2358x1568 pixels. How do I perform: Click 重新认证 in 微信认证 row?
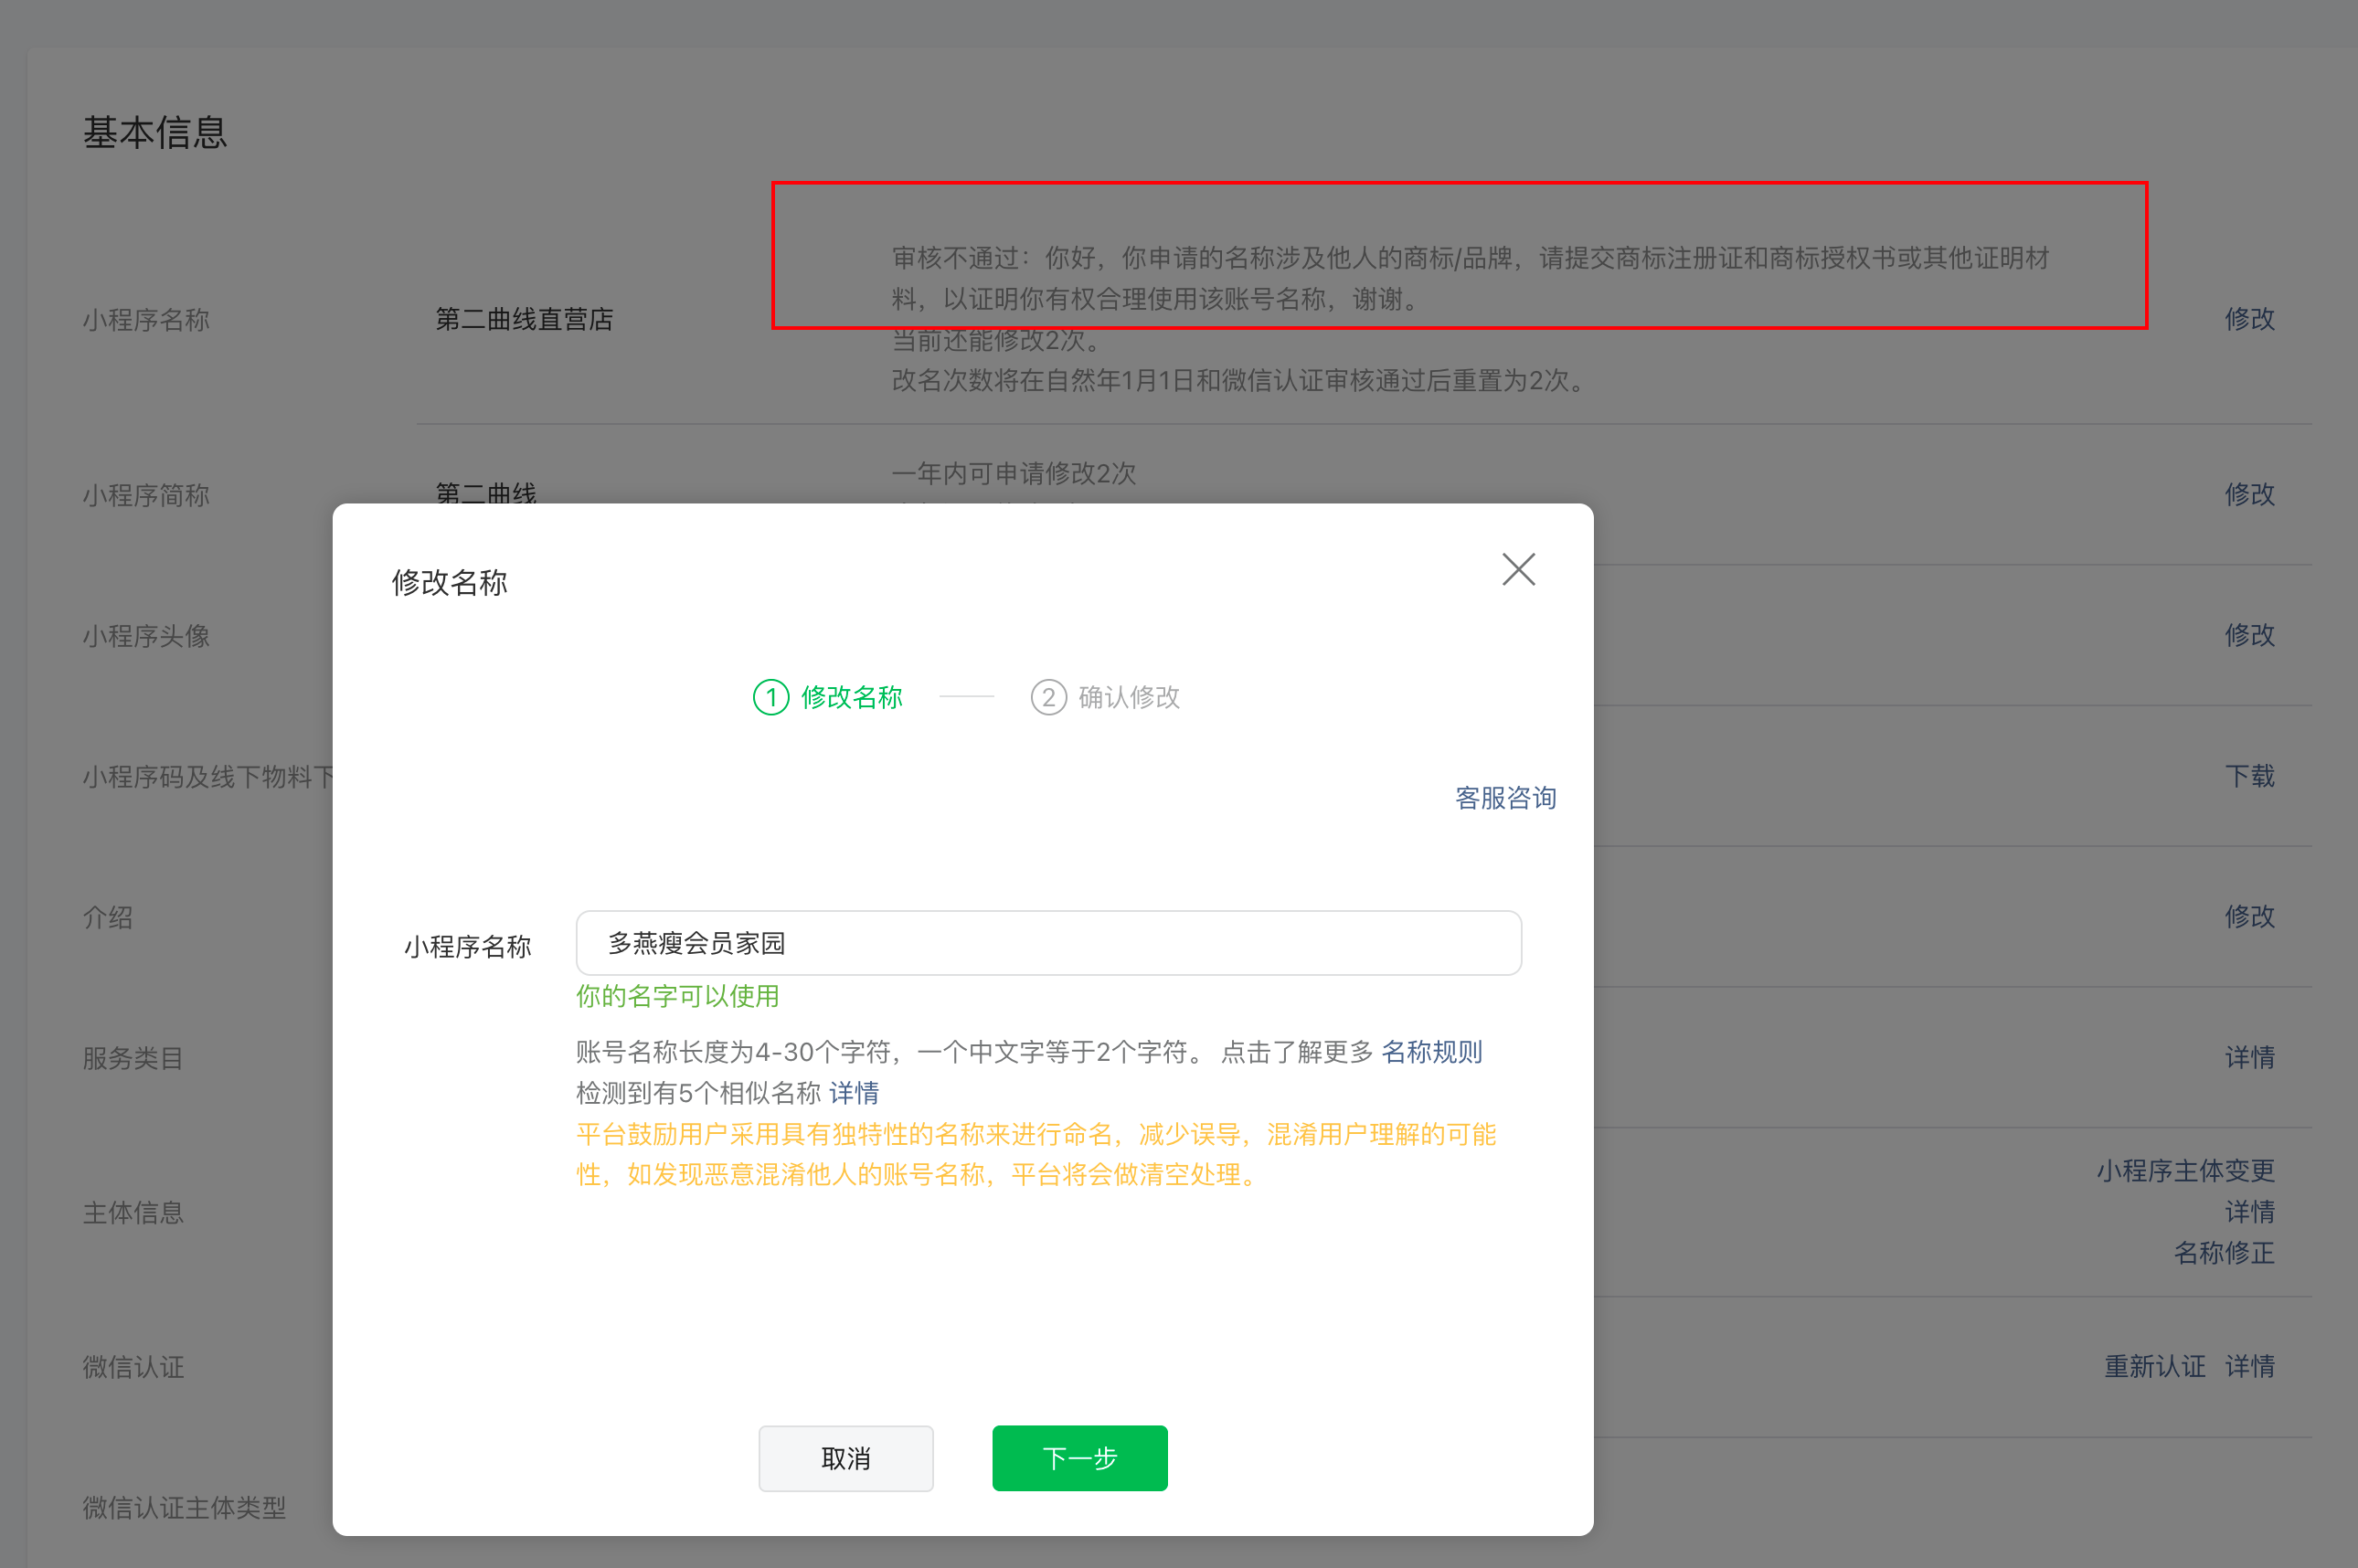[x=2154, y=1366]
